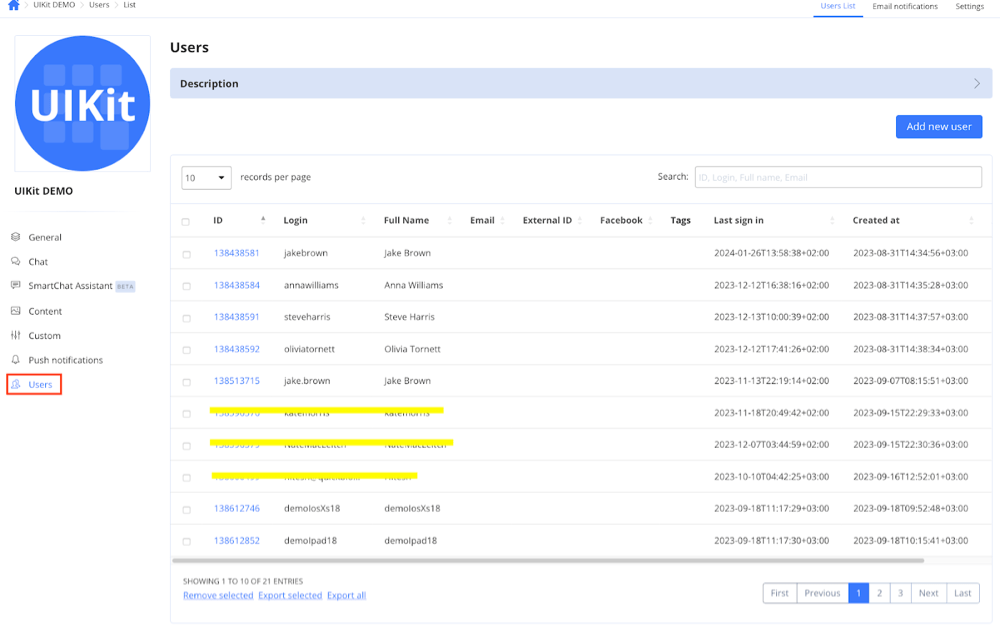The image size is (1000, 628).
Task: Click the home icon in breadcrumb
Action: coord(13,5)
